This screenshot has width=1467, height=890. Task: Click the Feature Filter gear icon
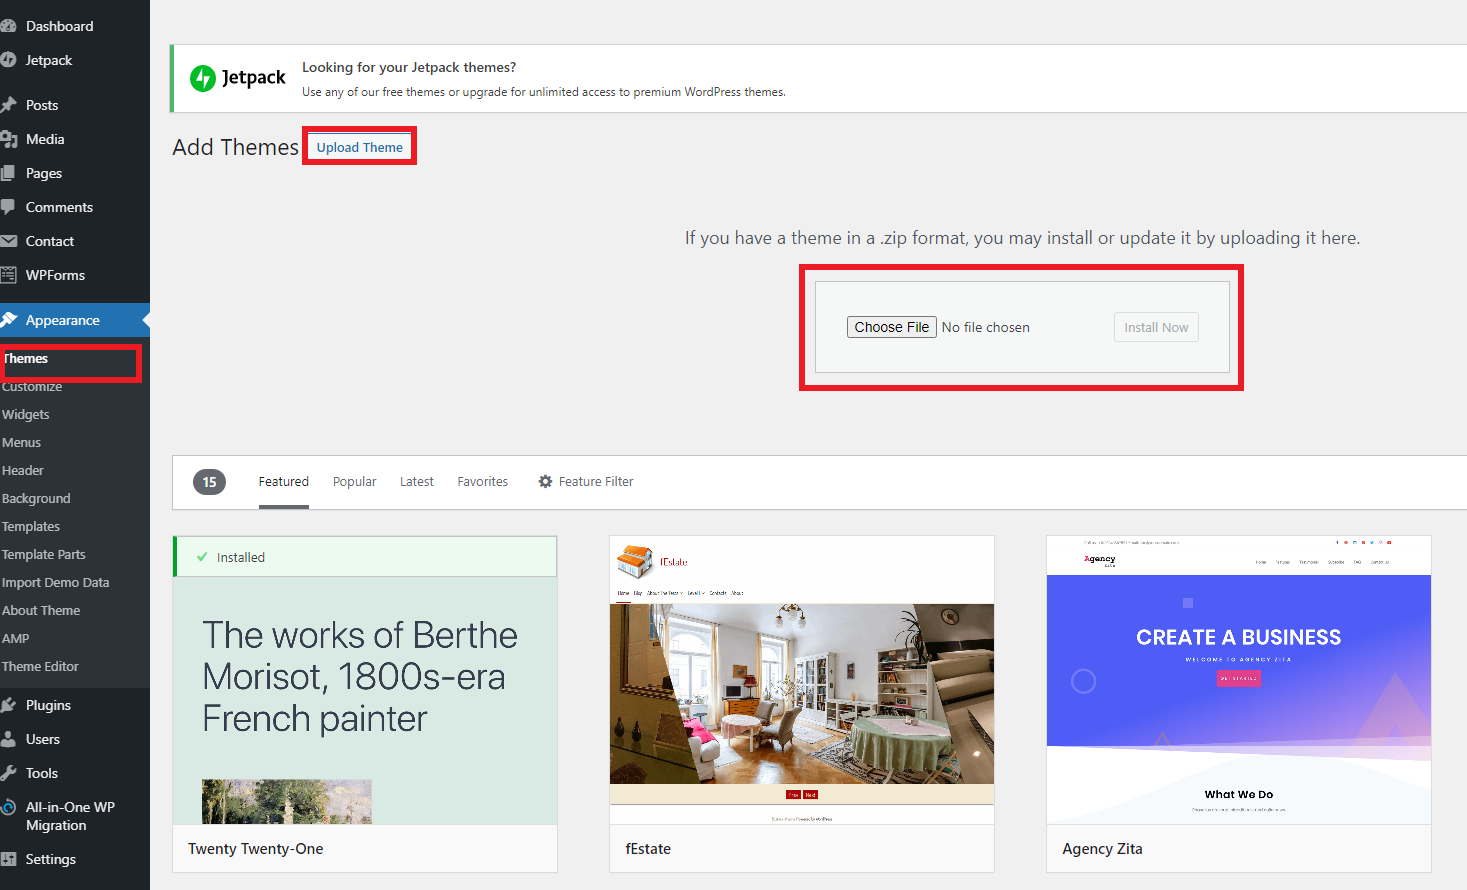[545, 482]
